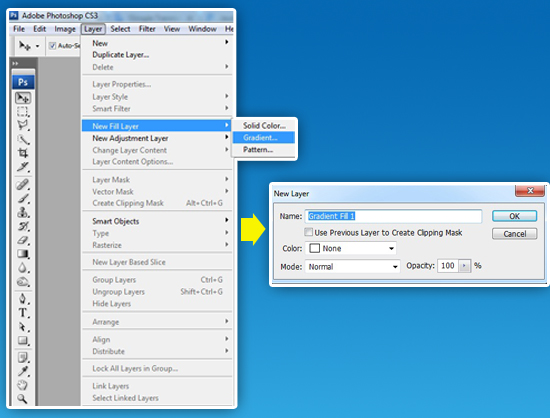Click OK in New Layer dialog
Image resolution: width=550 pixels, height=418 pixels.
pyautogui.click(x=514, y=216)
